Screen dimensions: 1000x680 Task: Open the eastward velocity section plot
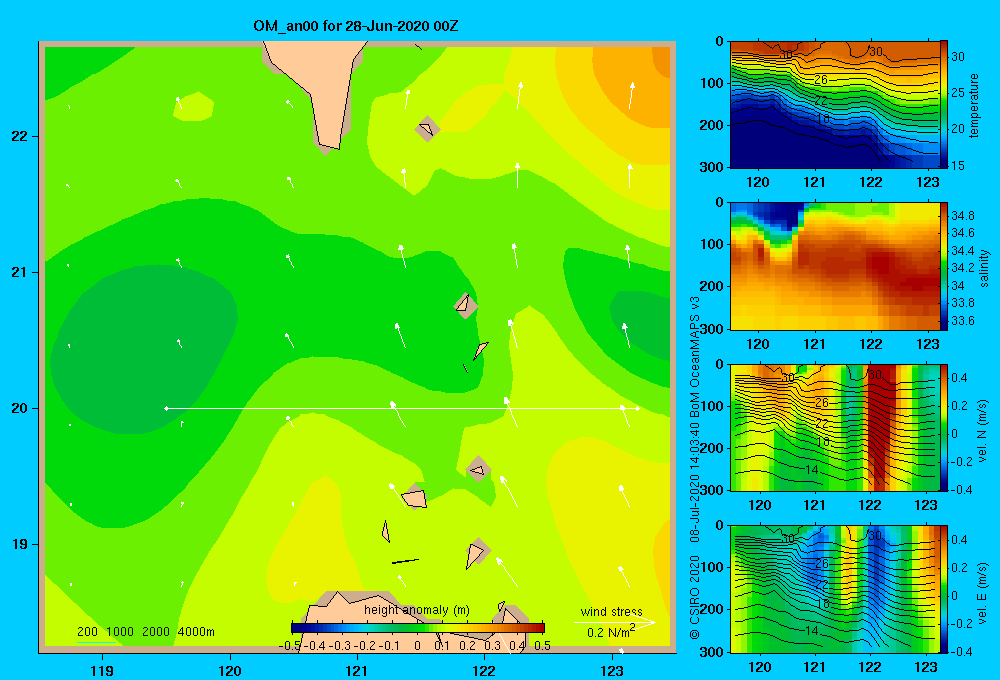tap(835, 589)
